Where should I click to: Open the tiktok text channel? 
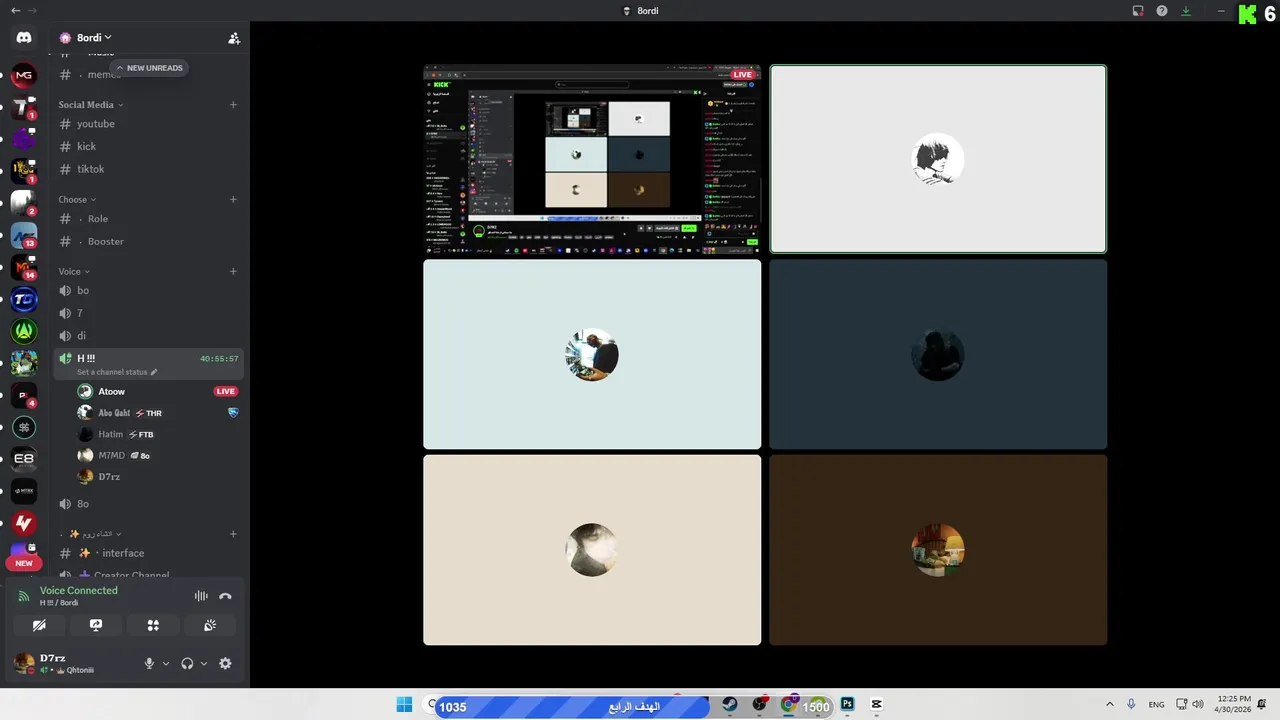(x=148, y=169)
